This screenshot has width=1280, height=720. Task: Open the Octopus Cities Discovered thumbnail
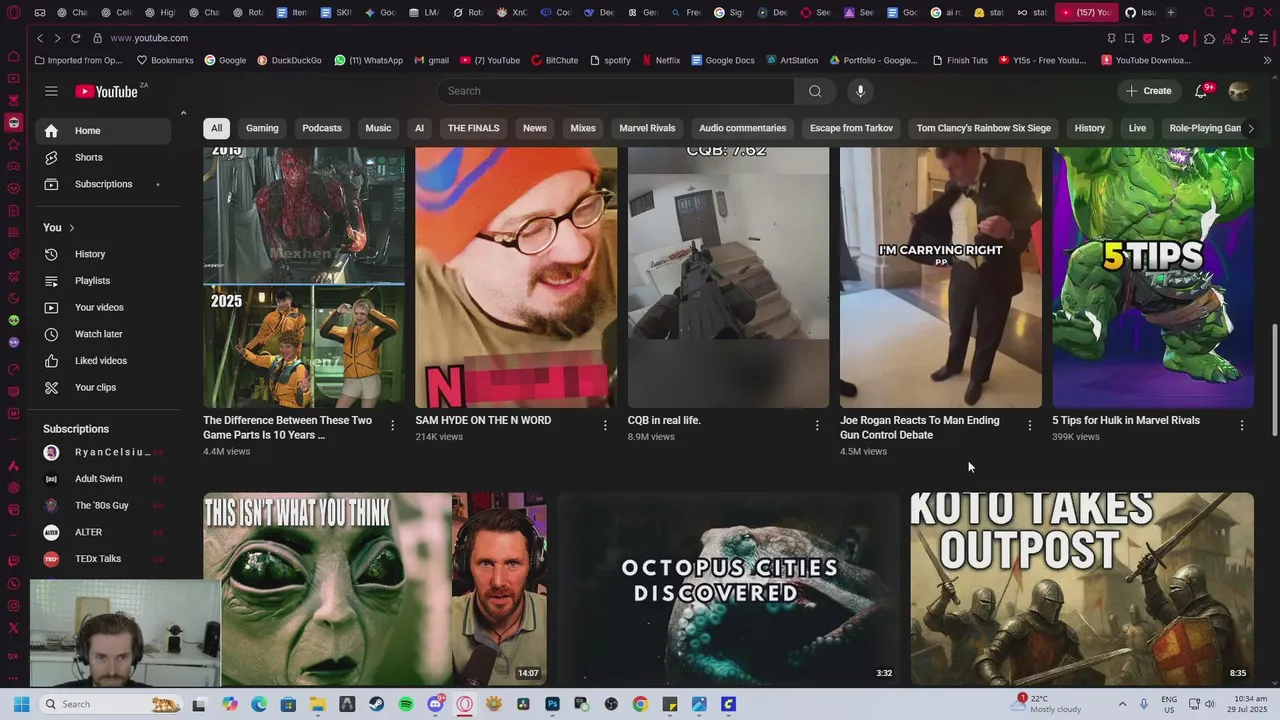coord(728,588)
